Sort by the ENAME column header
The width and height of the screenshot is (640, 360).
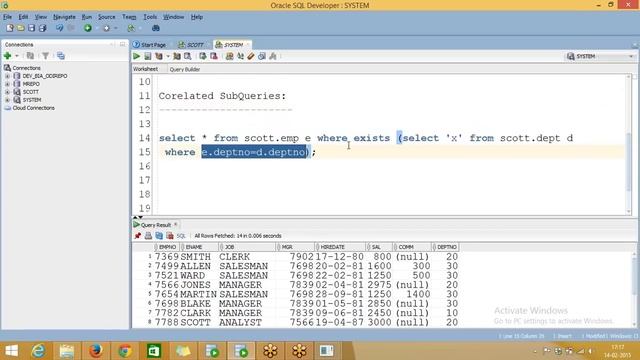click(199, 247)
